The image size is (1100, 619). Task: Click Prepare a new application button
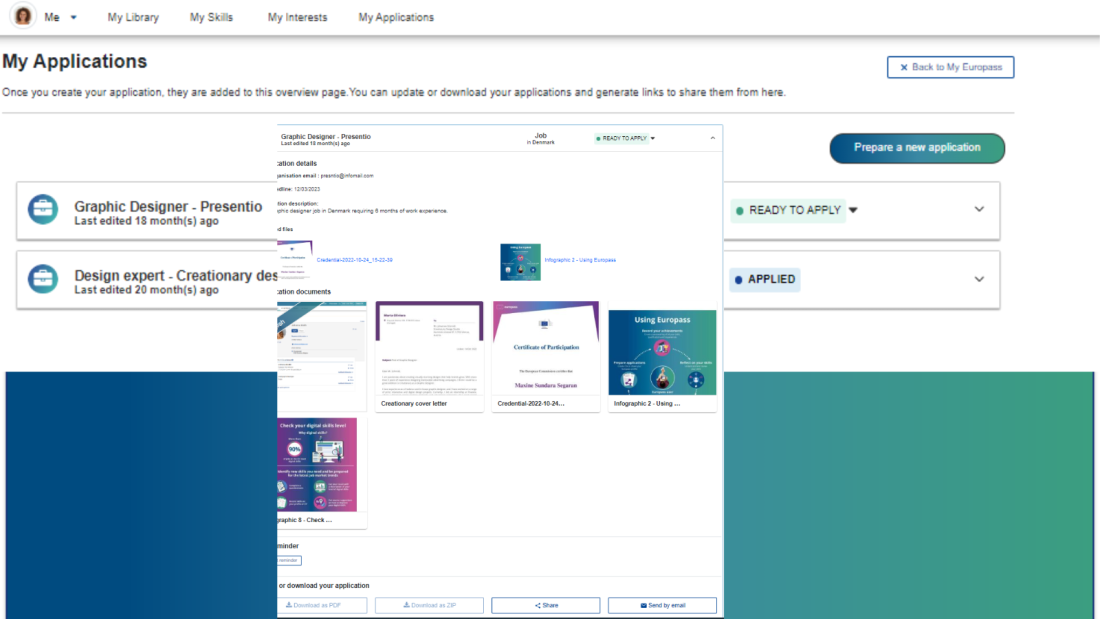pyautogui.click(x=917, y=148)
